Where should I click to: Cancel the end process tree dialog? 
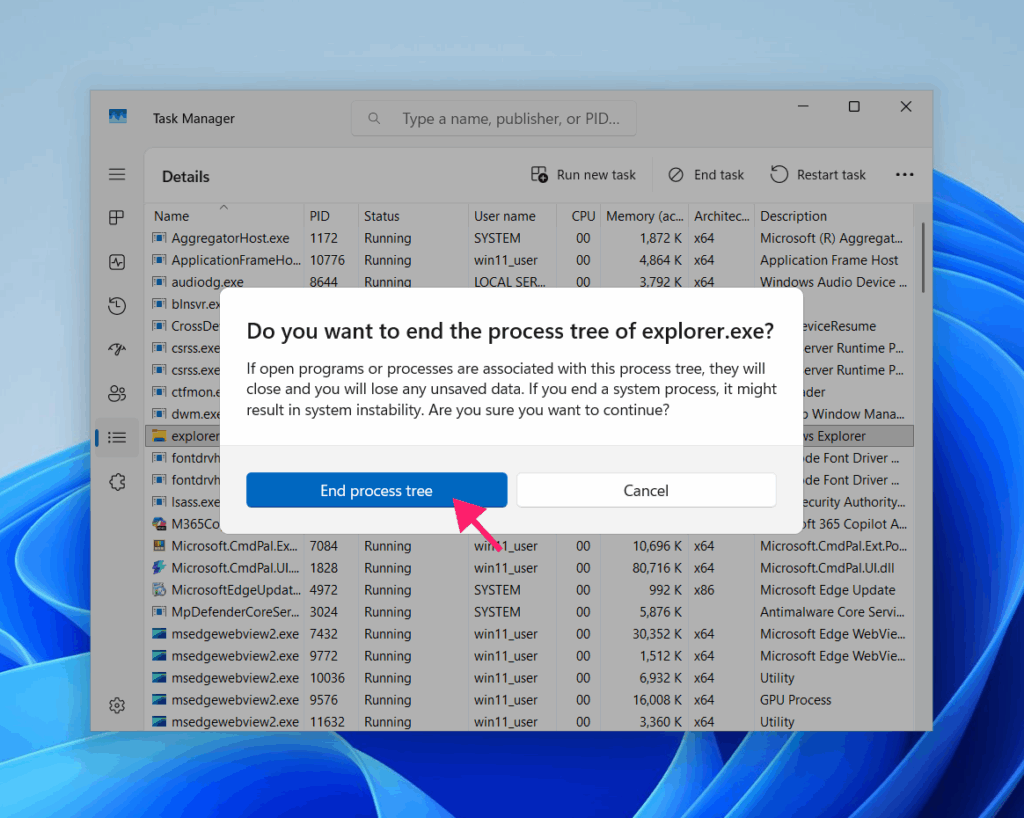(x=646, y=490)
